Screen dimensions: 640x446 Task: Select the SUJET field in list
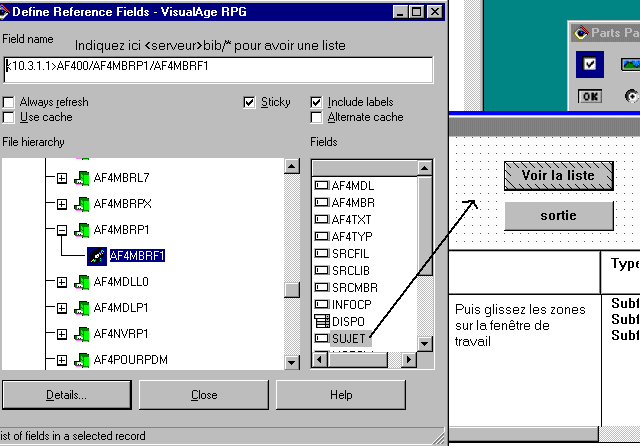(x=350, y=339)
